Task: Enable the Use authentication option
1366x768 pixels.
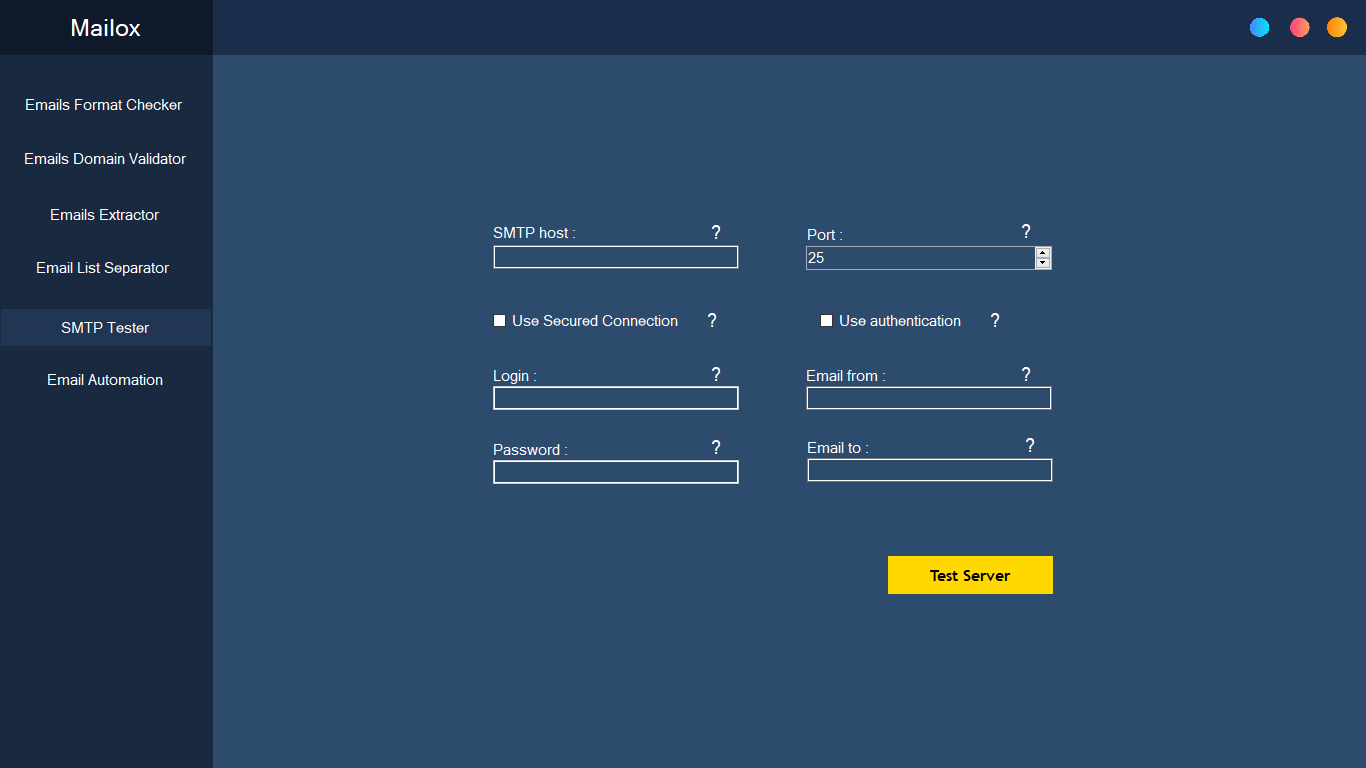Action: point(826,320)
